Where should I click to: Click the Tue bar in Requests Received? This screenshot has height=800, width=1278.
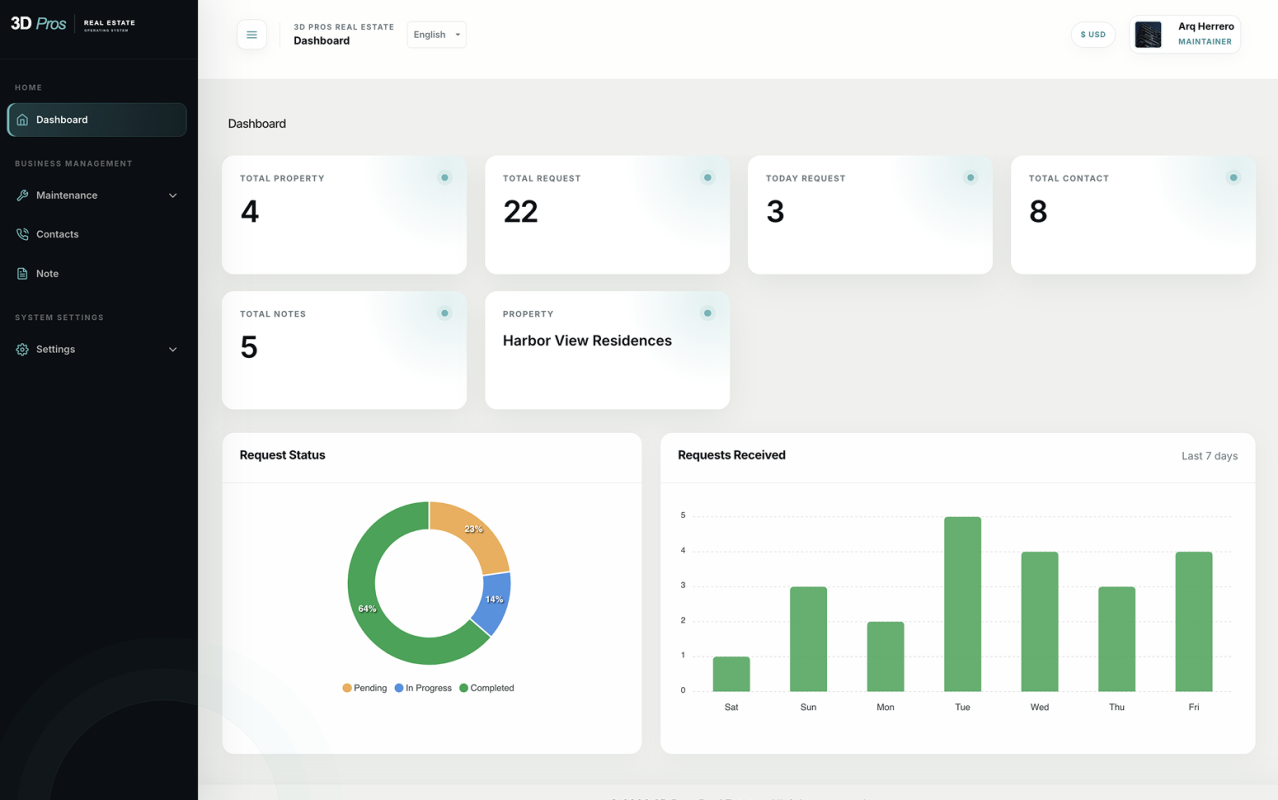pos(963,604)
